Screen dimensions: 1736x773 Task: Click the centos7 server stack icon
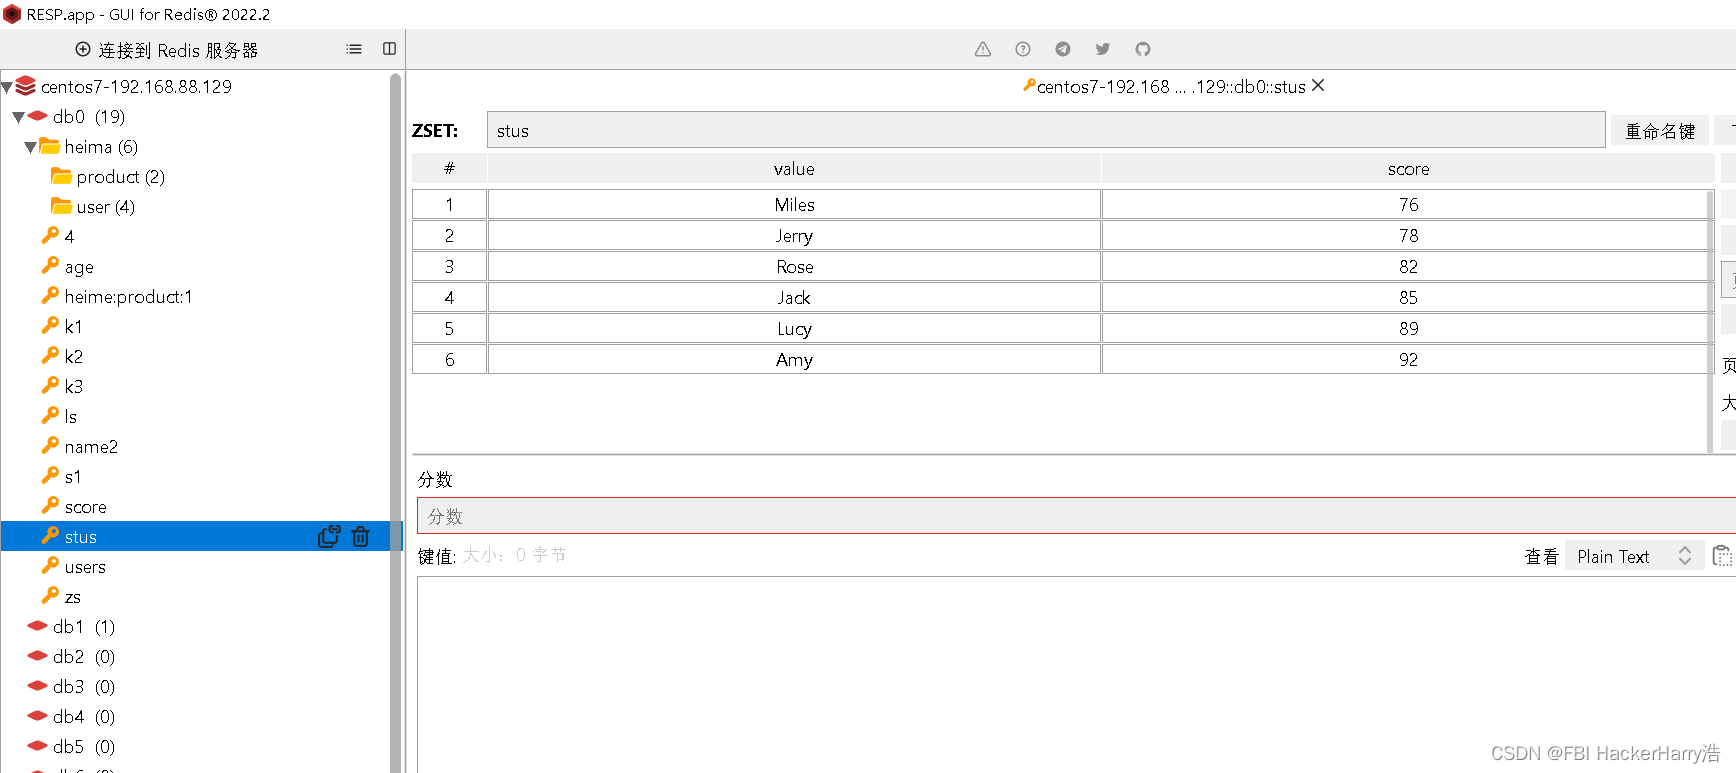pyautogui.click(x=26, y=86)
